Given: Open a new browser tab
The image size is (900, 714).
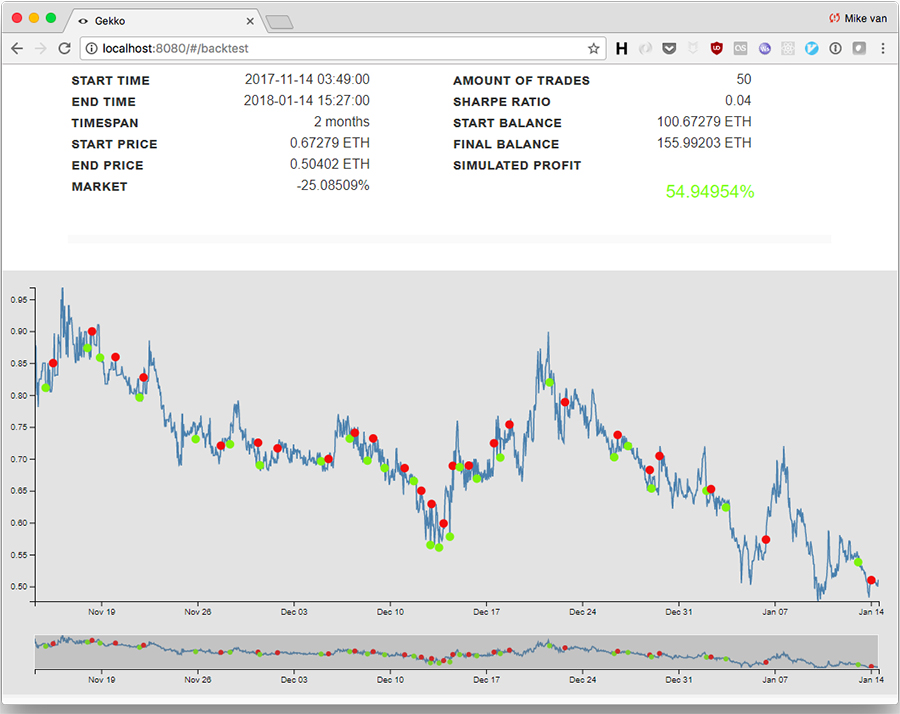Looking at the screenshot, I should coord(280,21).
